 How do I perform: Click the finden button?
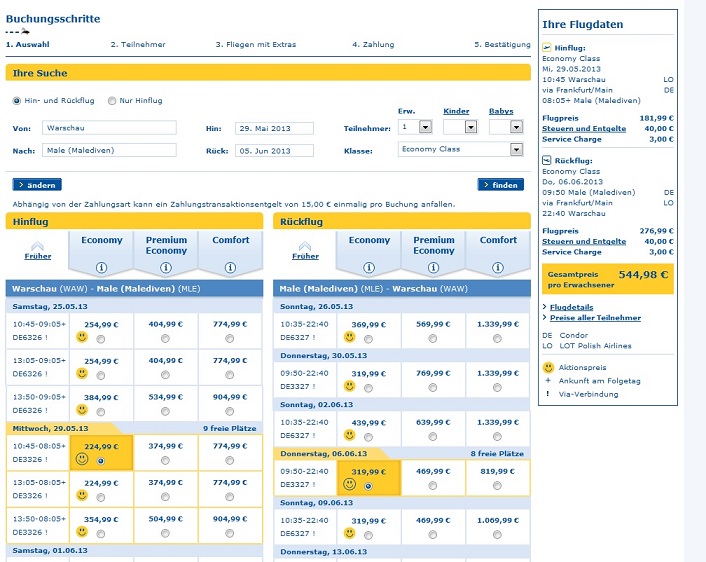click(501, 185)
